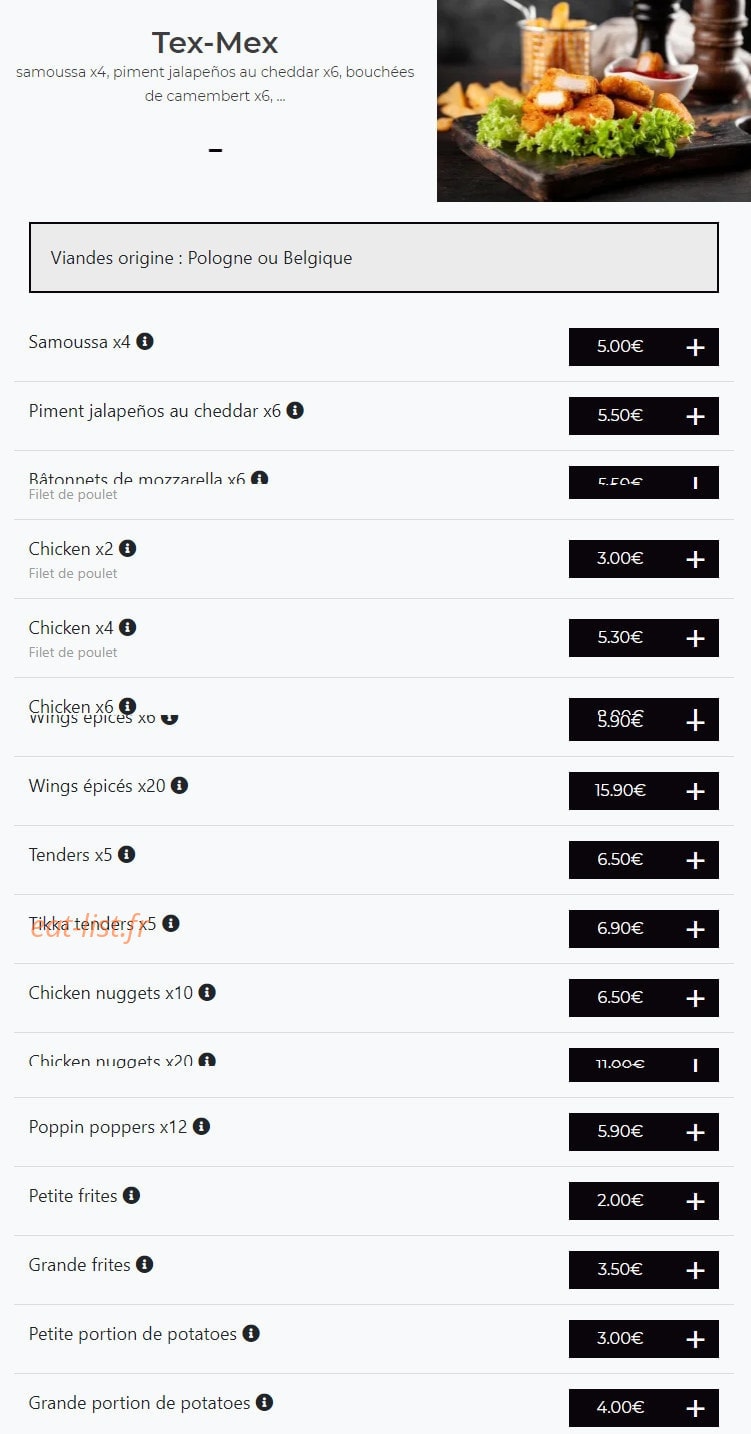The image size is (751, 1434).
Task: Open the Chicken x4 info icon
Action: (127, 628)
